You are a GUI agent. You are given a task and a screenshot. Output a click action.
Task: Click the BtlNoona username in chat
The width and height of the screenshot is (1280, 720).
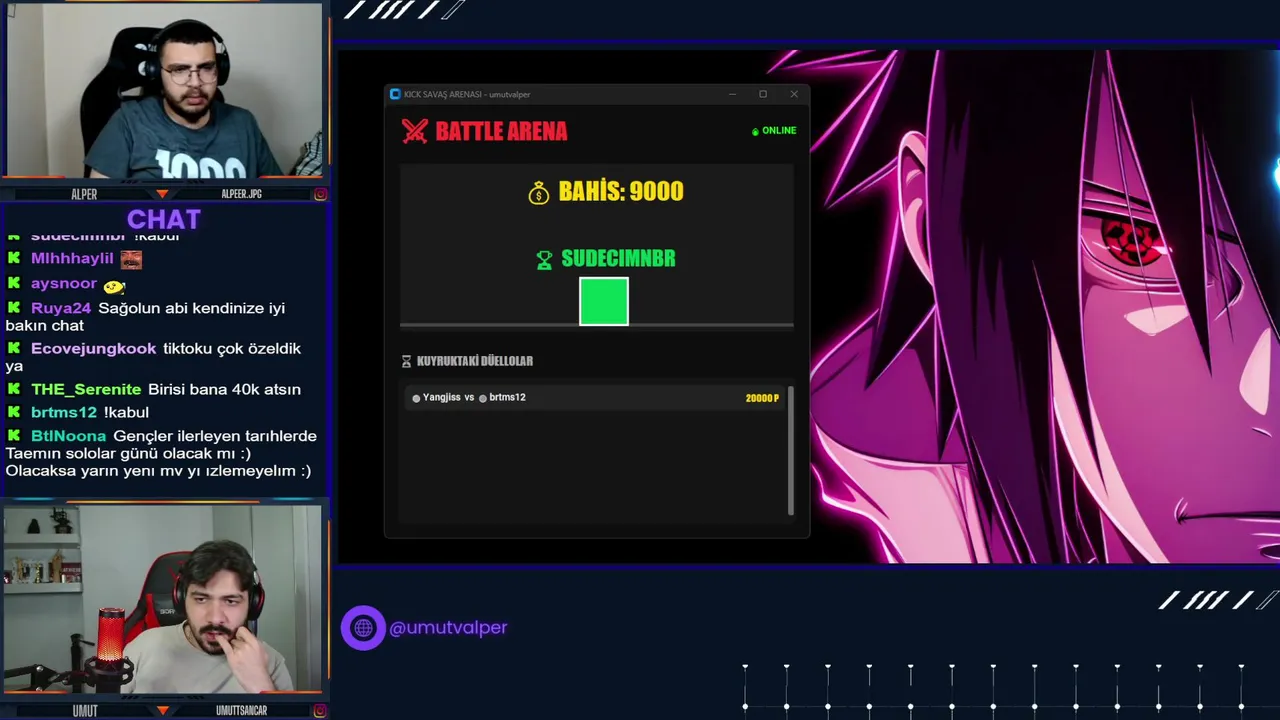click(x=68, y=436)
